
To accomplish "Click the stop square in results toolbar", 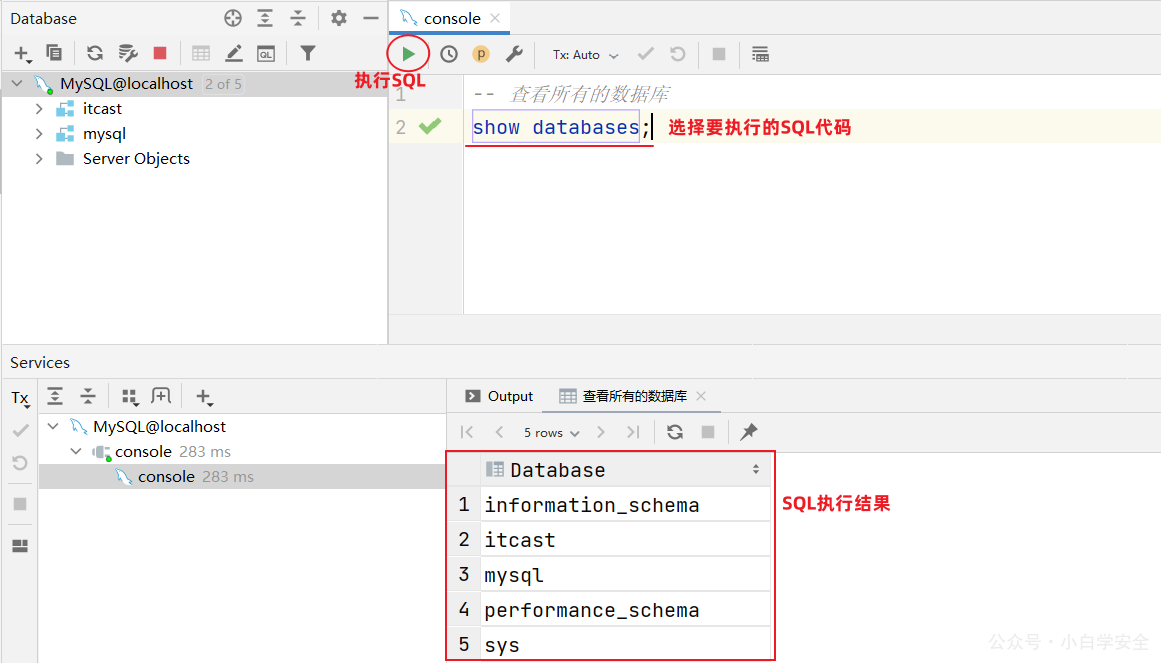I will [x=708, y=432].
